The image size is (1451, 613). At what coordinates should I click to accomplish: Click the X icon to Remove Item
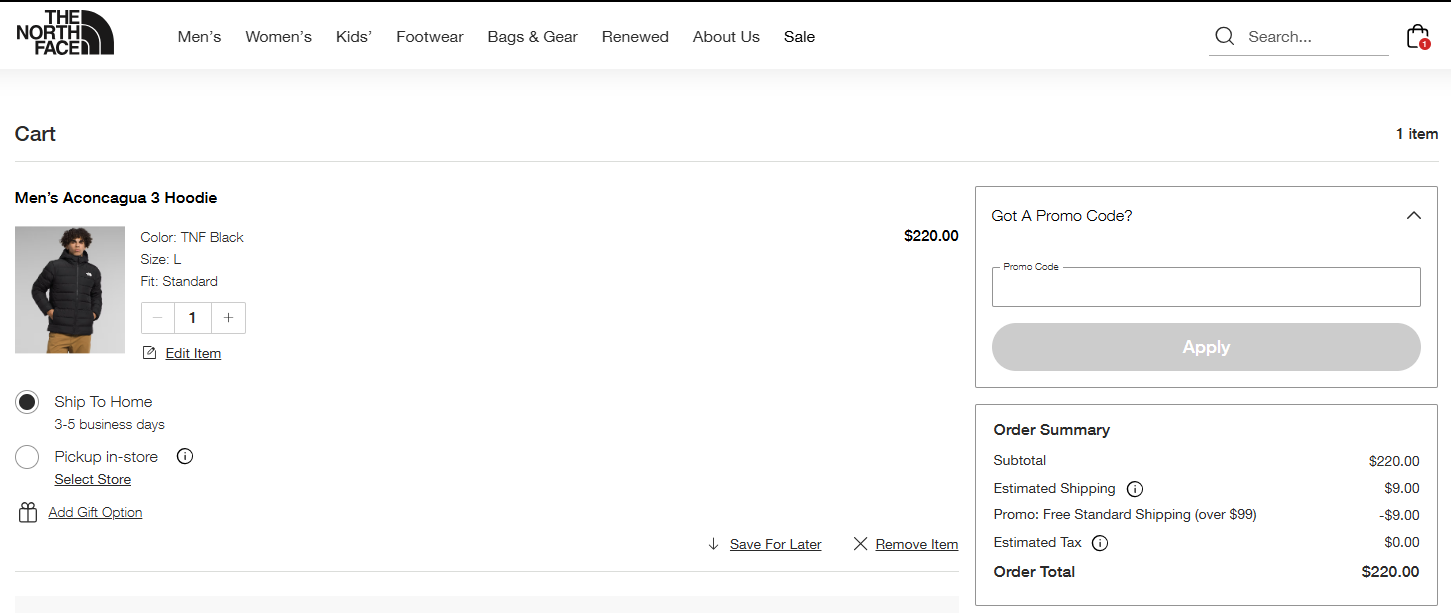tap(860, 544)
